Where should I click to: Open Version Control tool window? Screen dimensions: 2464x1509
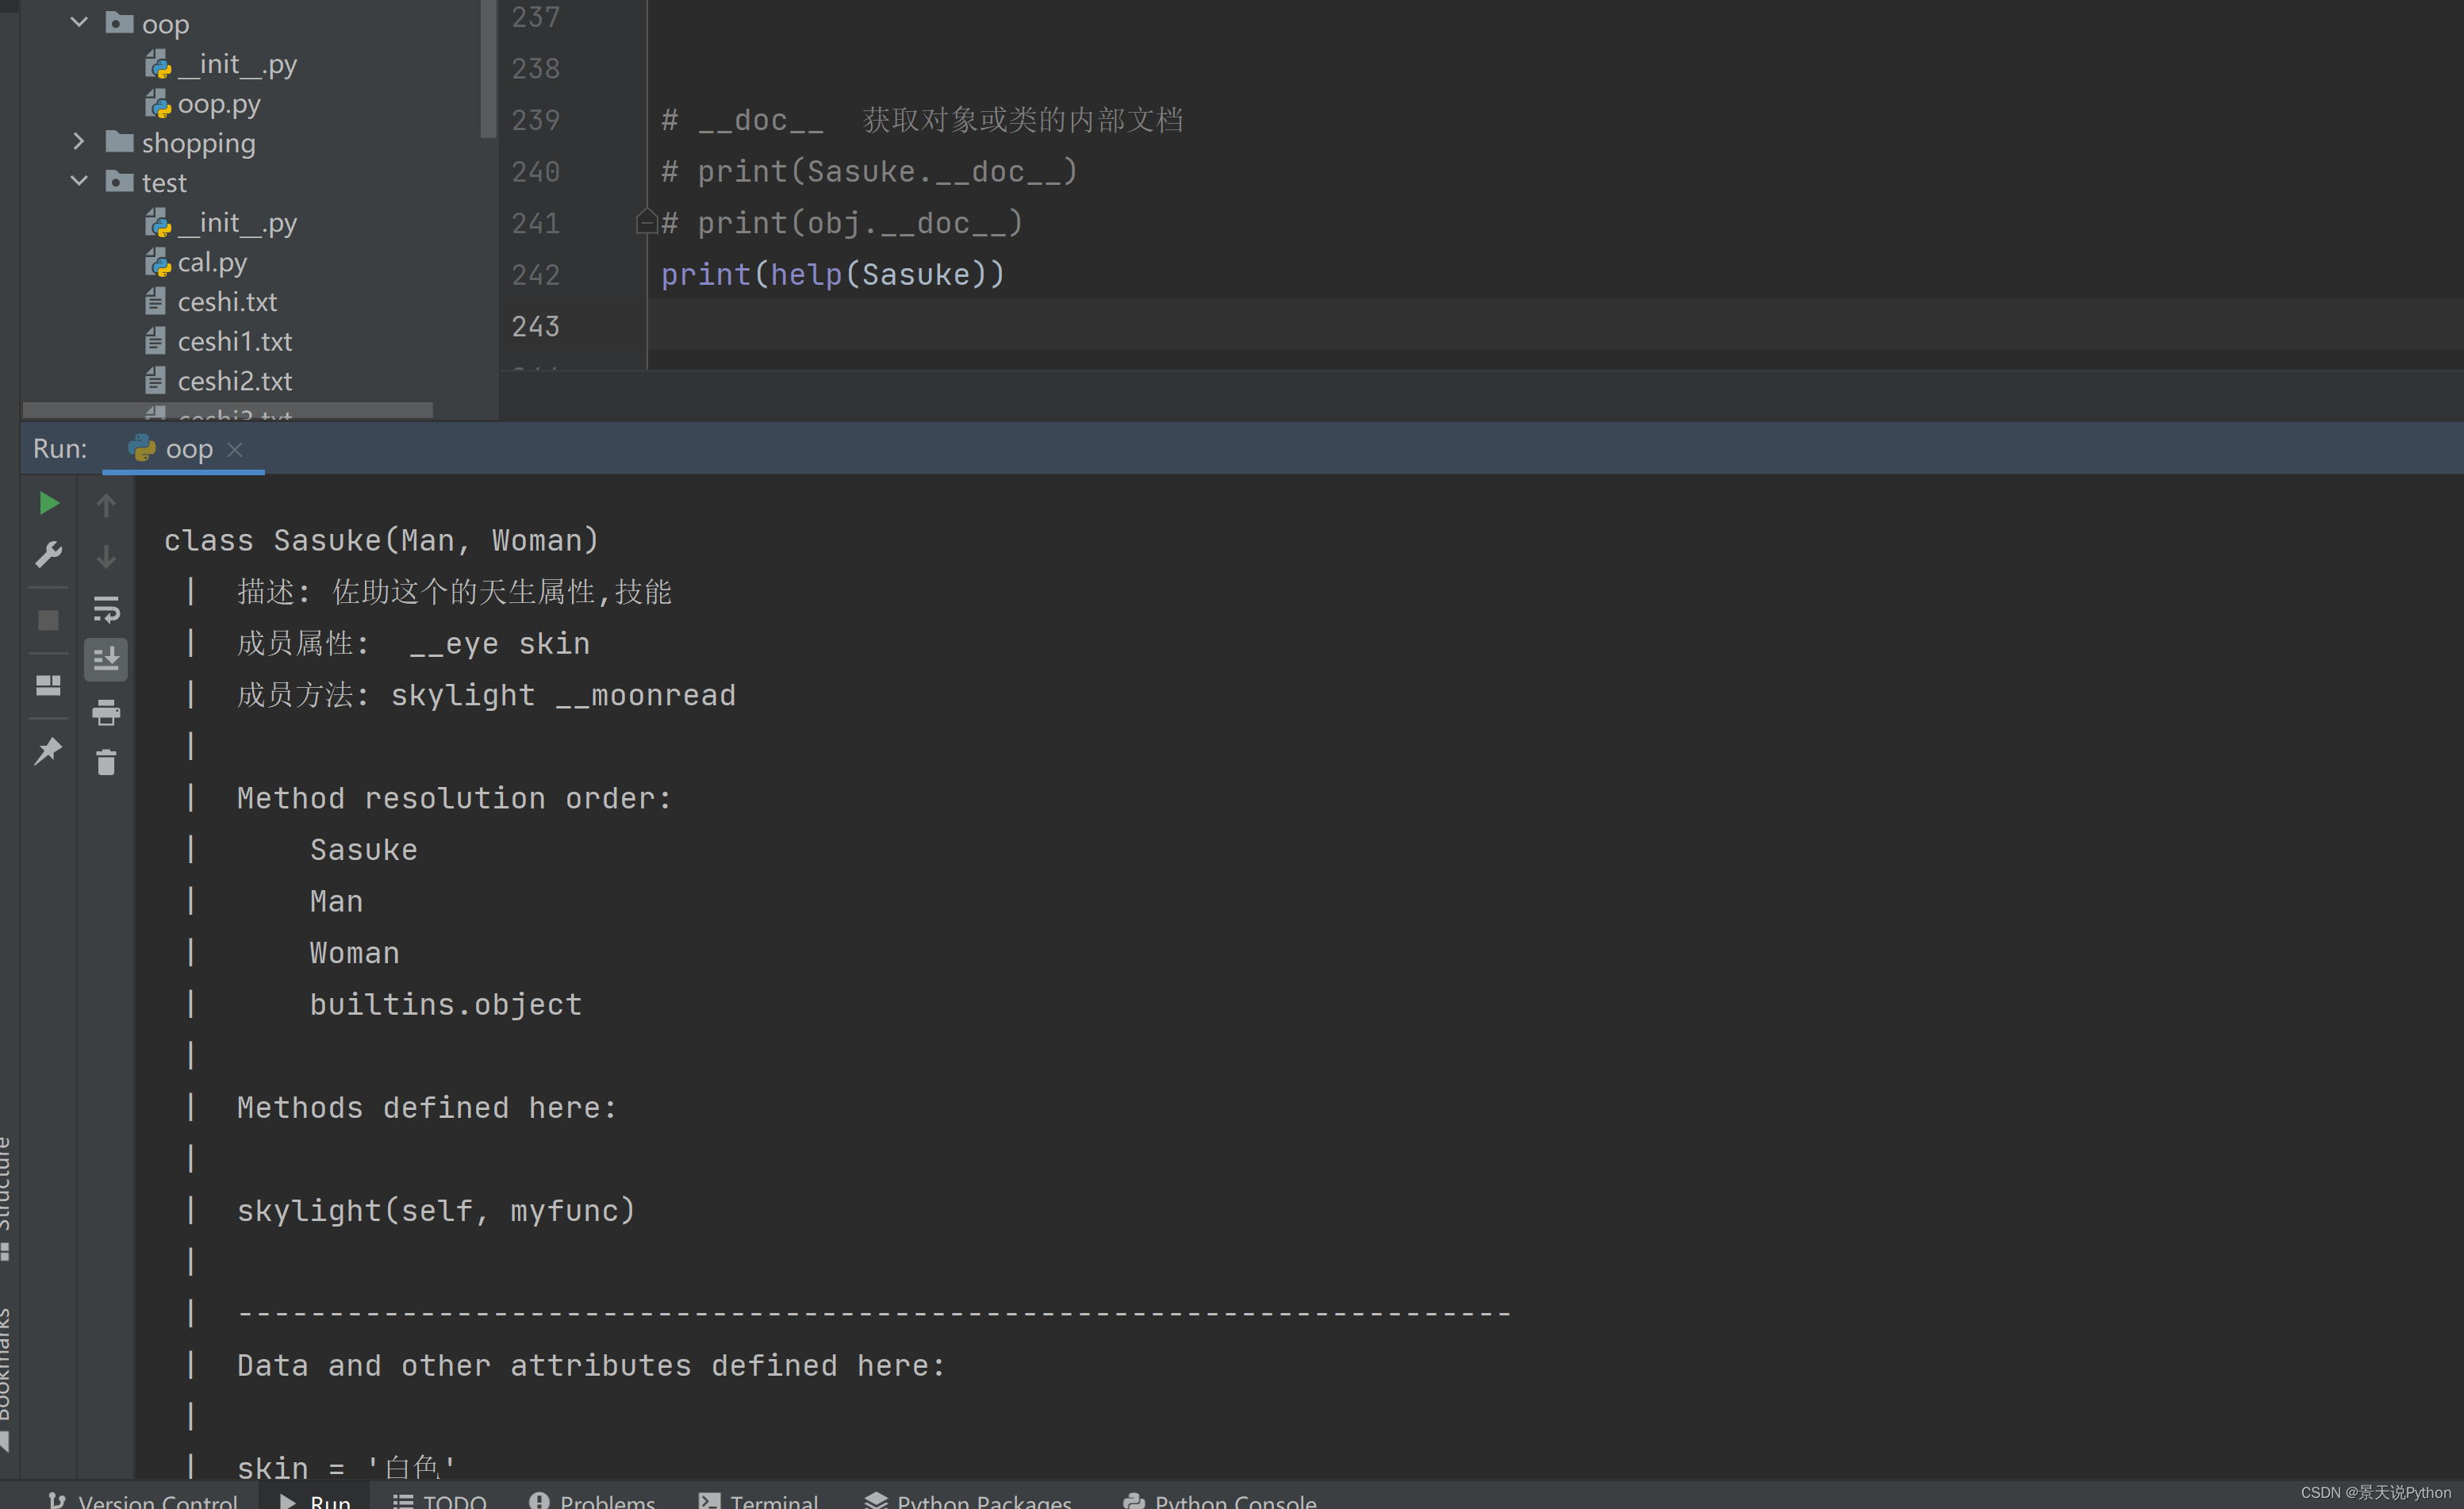(143, 1500)
